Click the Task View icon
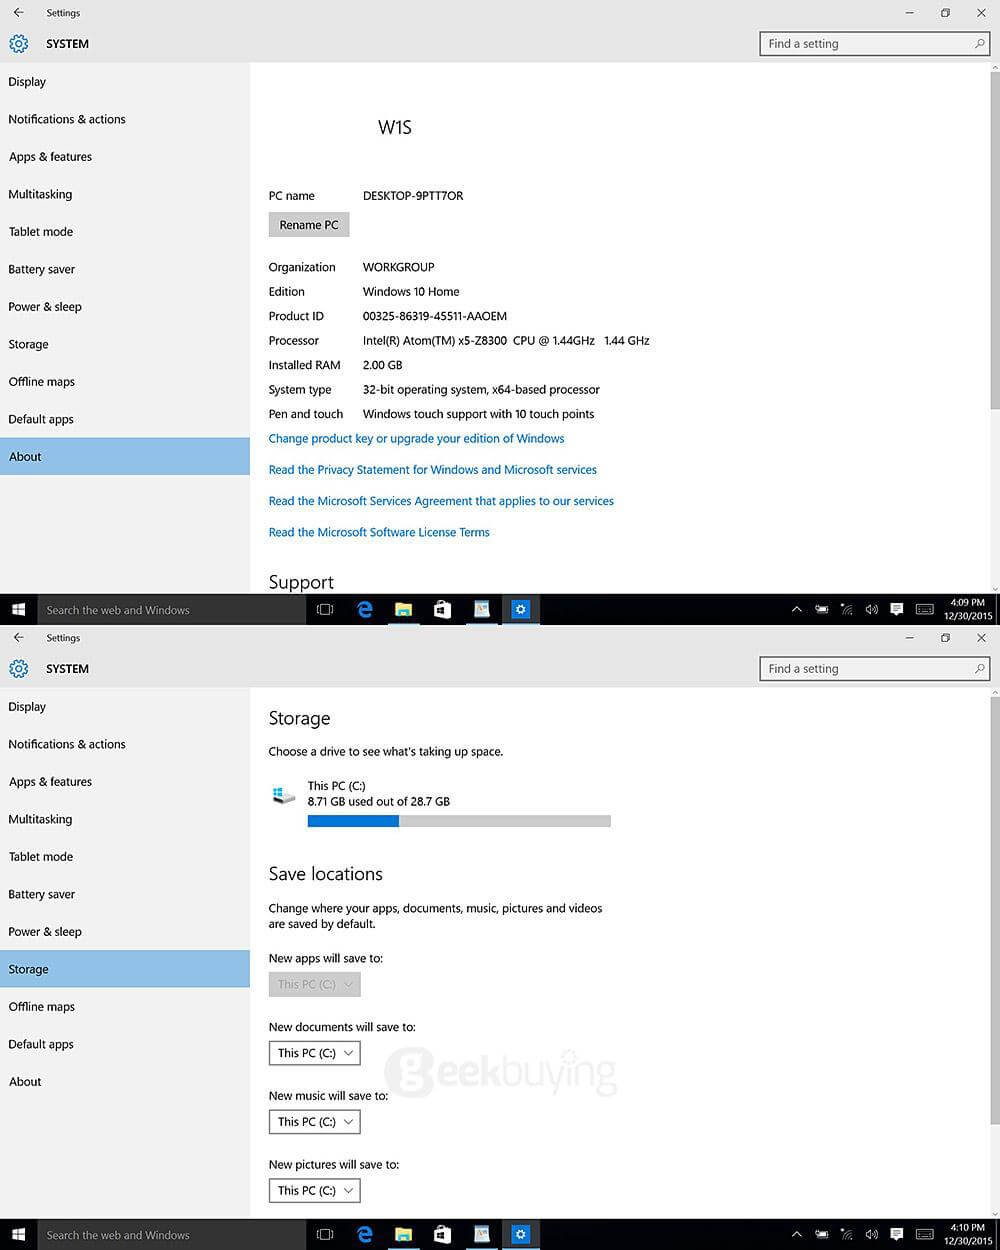 tap(324, 1234)
